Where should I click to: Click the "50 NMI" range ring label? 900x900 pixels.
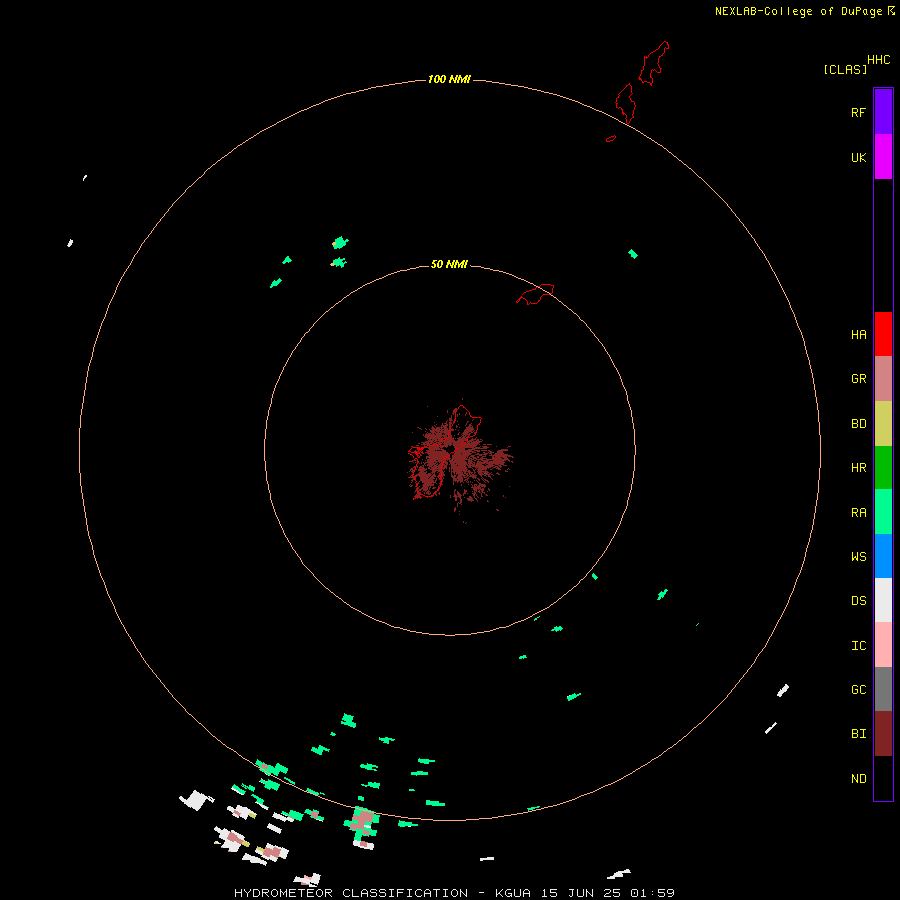pos(449,264)
